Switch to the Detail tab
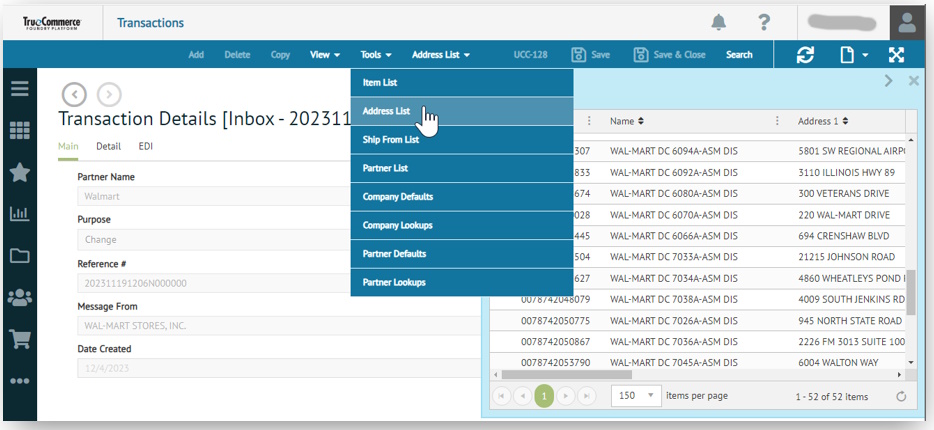The image size is (934, 430). coord(108,146)
